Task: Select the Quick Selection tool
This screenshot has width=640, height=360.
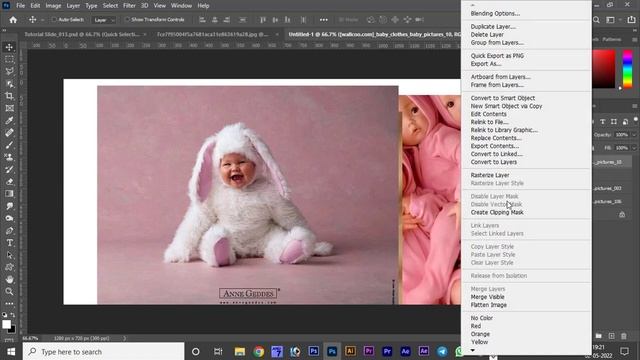Action: [9, 84]
